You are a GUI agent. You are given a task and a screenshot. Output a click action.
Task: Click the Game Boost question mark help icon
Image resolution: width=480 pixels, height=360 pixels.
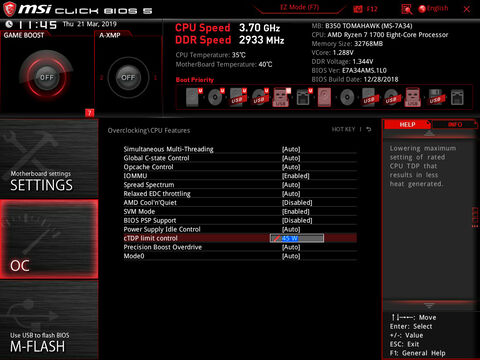(x=90, y=113)
